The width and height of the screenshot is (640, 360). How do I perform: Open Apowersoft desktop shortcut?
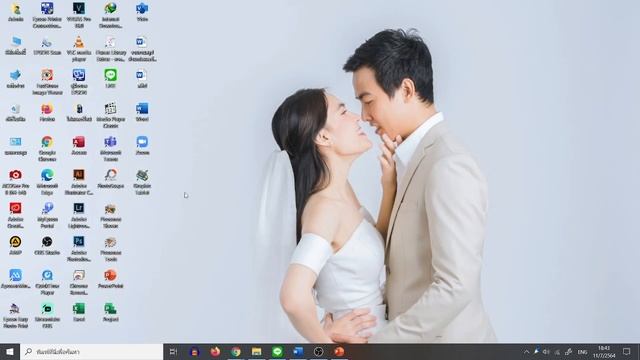tap(16, 279)
